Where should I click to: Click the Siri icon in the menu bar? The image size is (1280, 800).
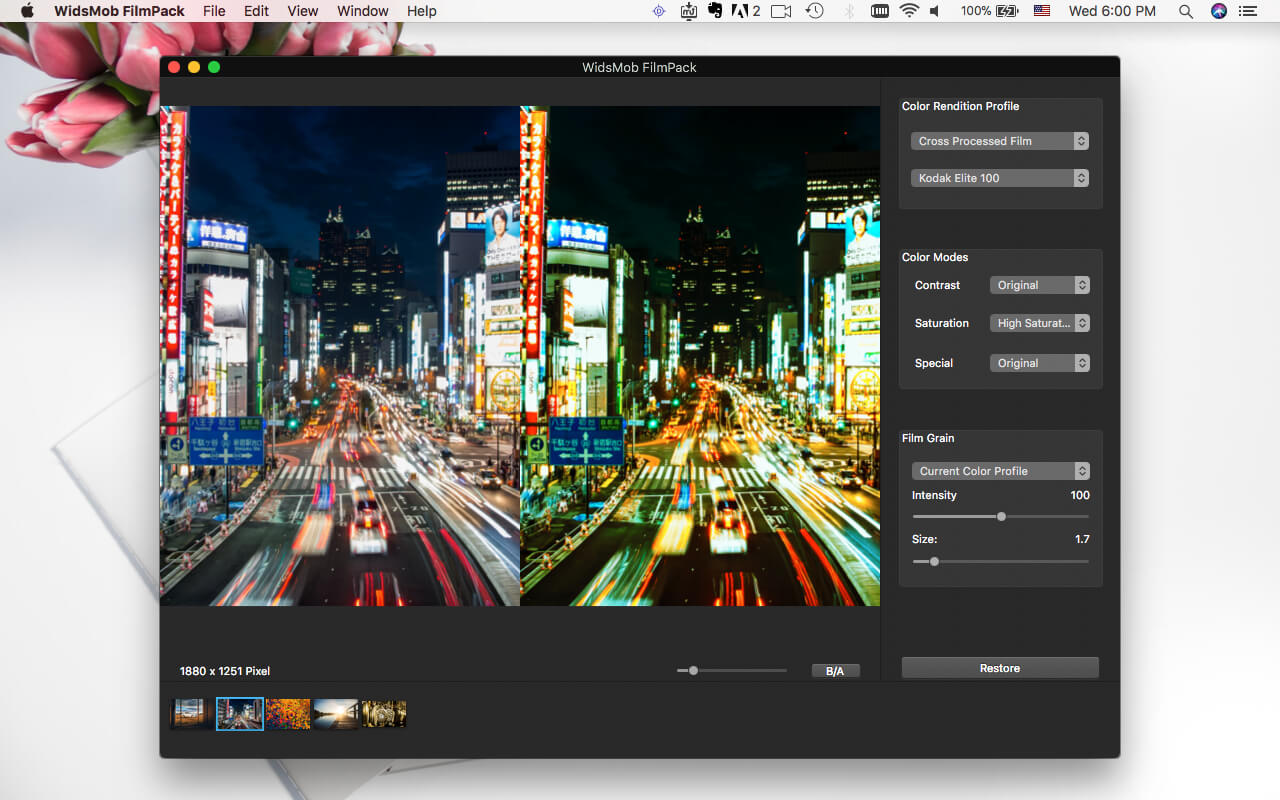pyautogui.click(x=1218, y=11)
